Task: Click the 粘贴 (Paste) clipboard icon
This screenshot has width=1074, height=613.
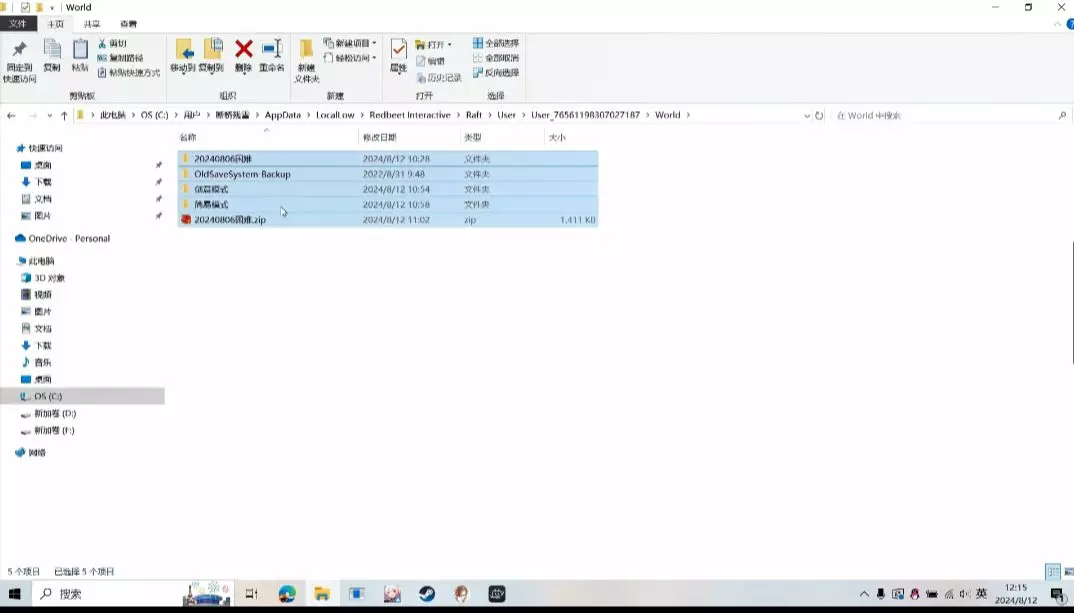Action: [80, 55]
